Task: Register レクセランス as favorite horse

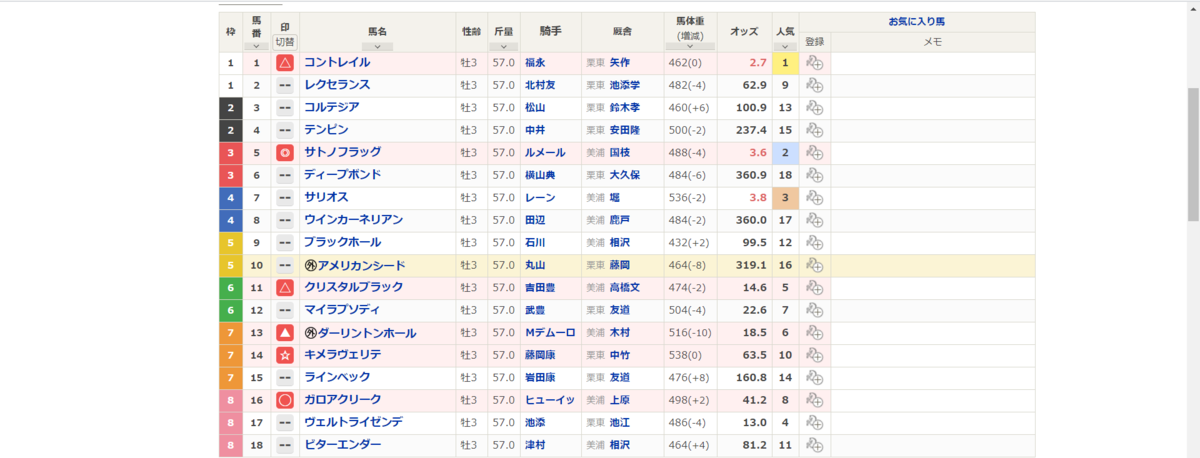Action: coord(814,86)
